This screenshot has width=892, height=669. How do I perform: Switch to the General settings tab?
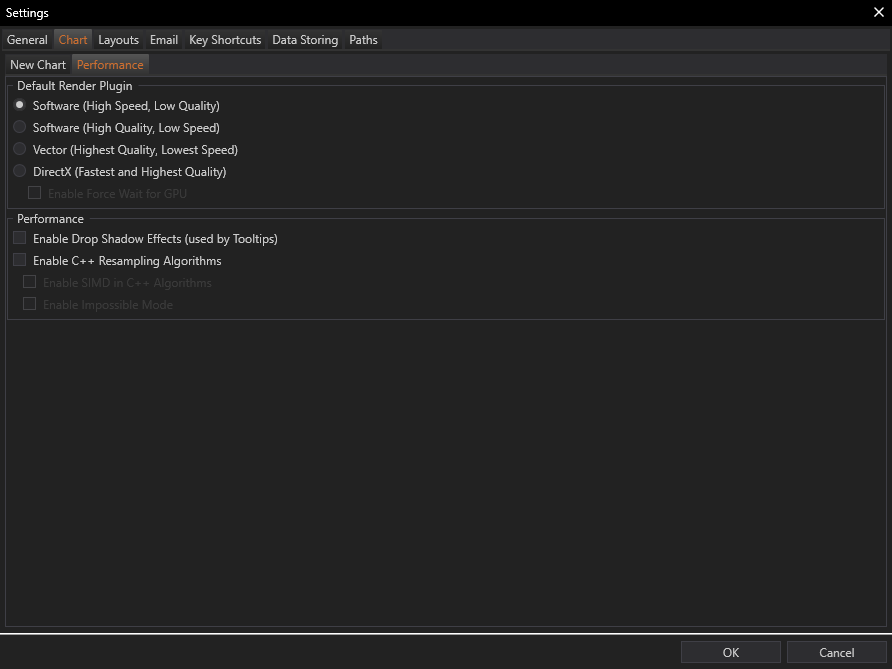(27, 40)
